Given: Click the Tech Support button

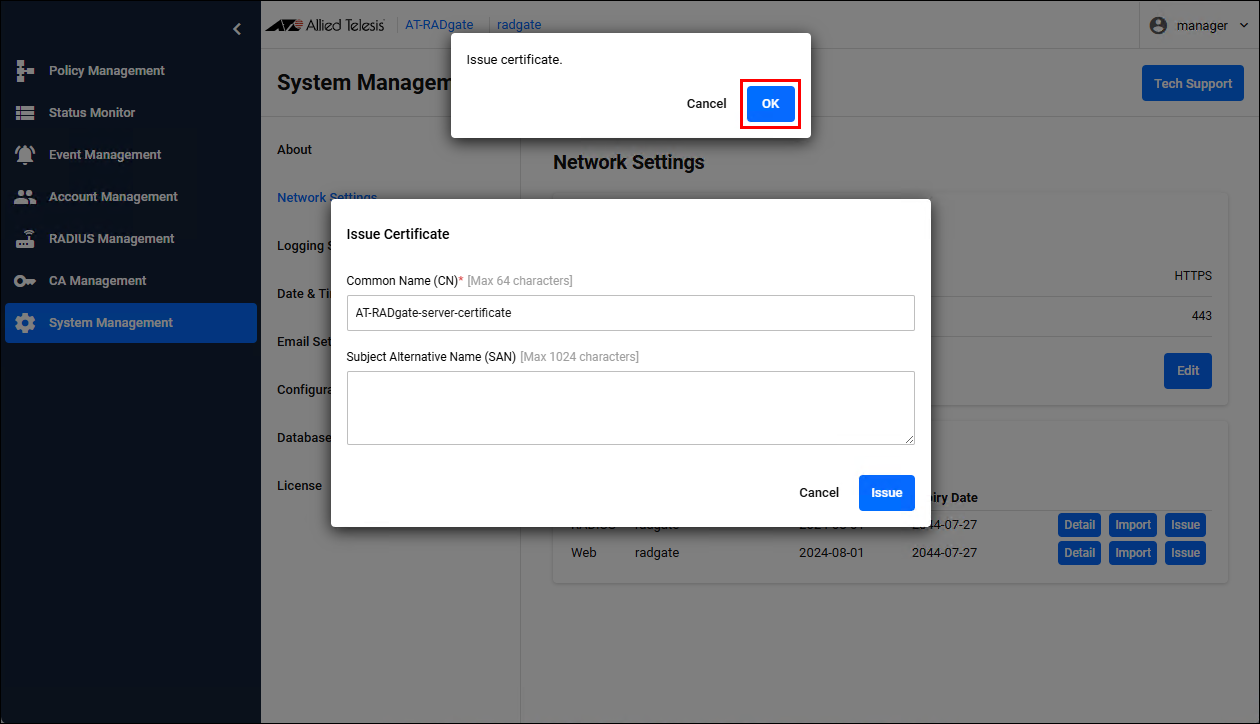Looking at the screenshot, I should point(1193,84).
